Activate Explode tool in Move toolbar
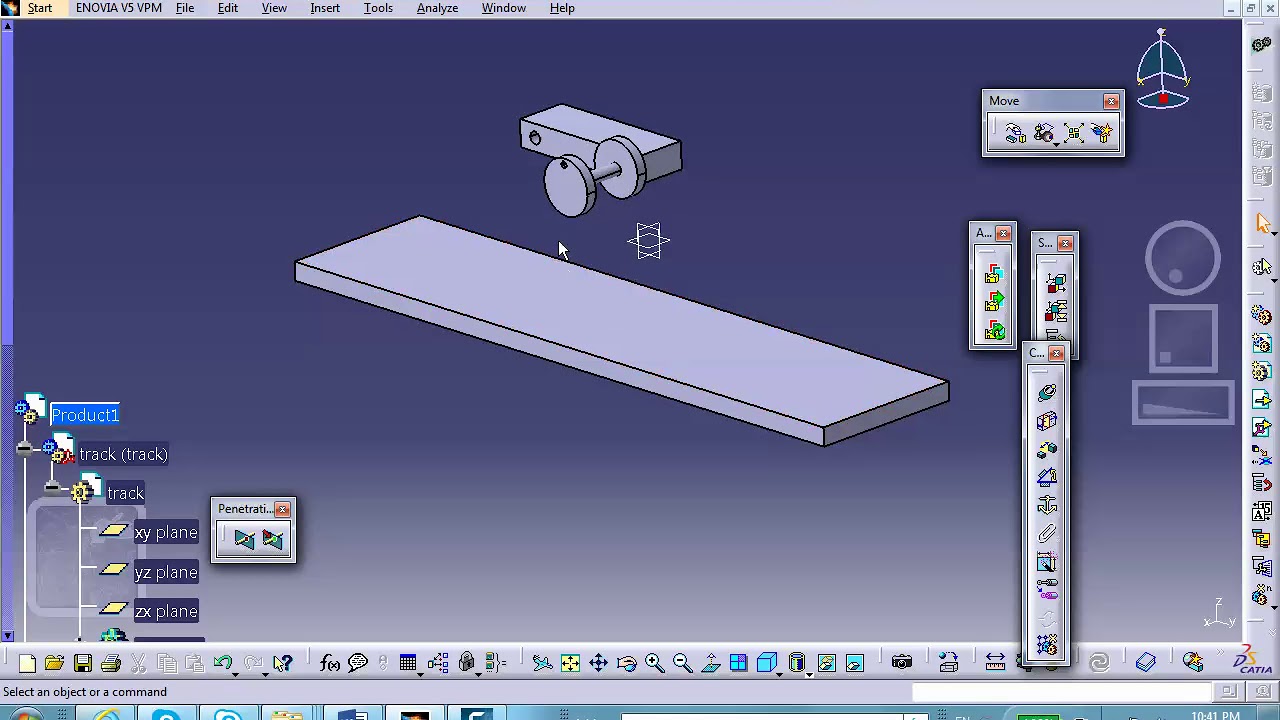1280x720 pixels. pos(1073,133)
